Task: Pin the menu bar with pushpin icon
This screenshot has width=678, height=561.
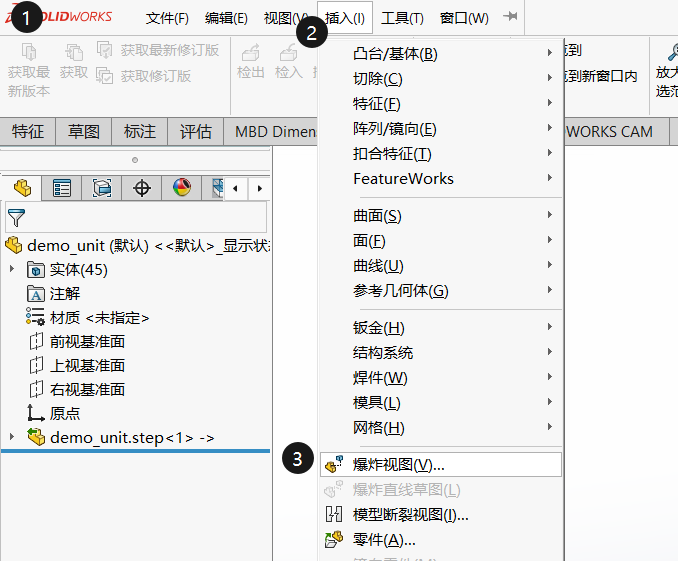Action: [511, 17]
